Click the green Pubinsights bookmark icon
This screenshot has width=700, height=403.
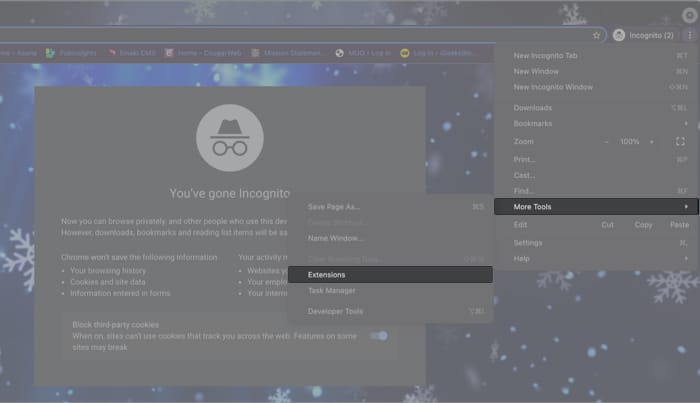[50, 53]
